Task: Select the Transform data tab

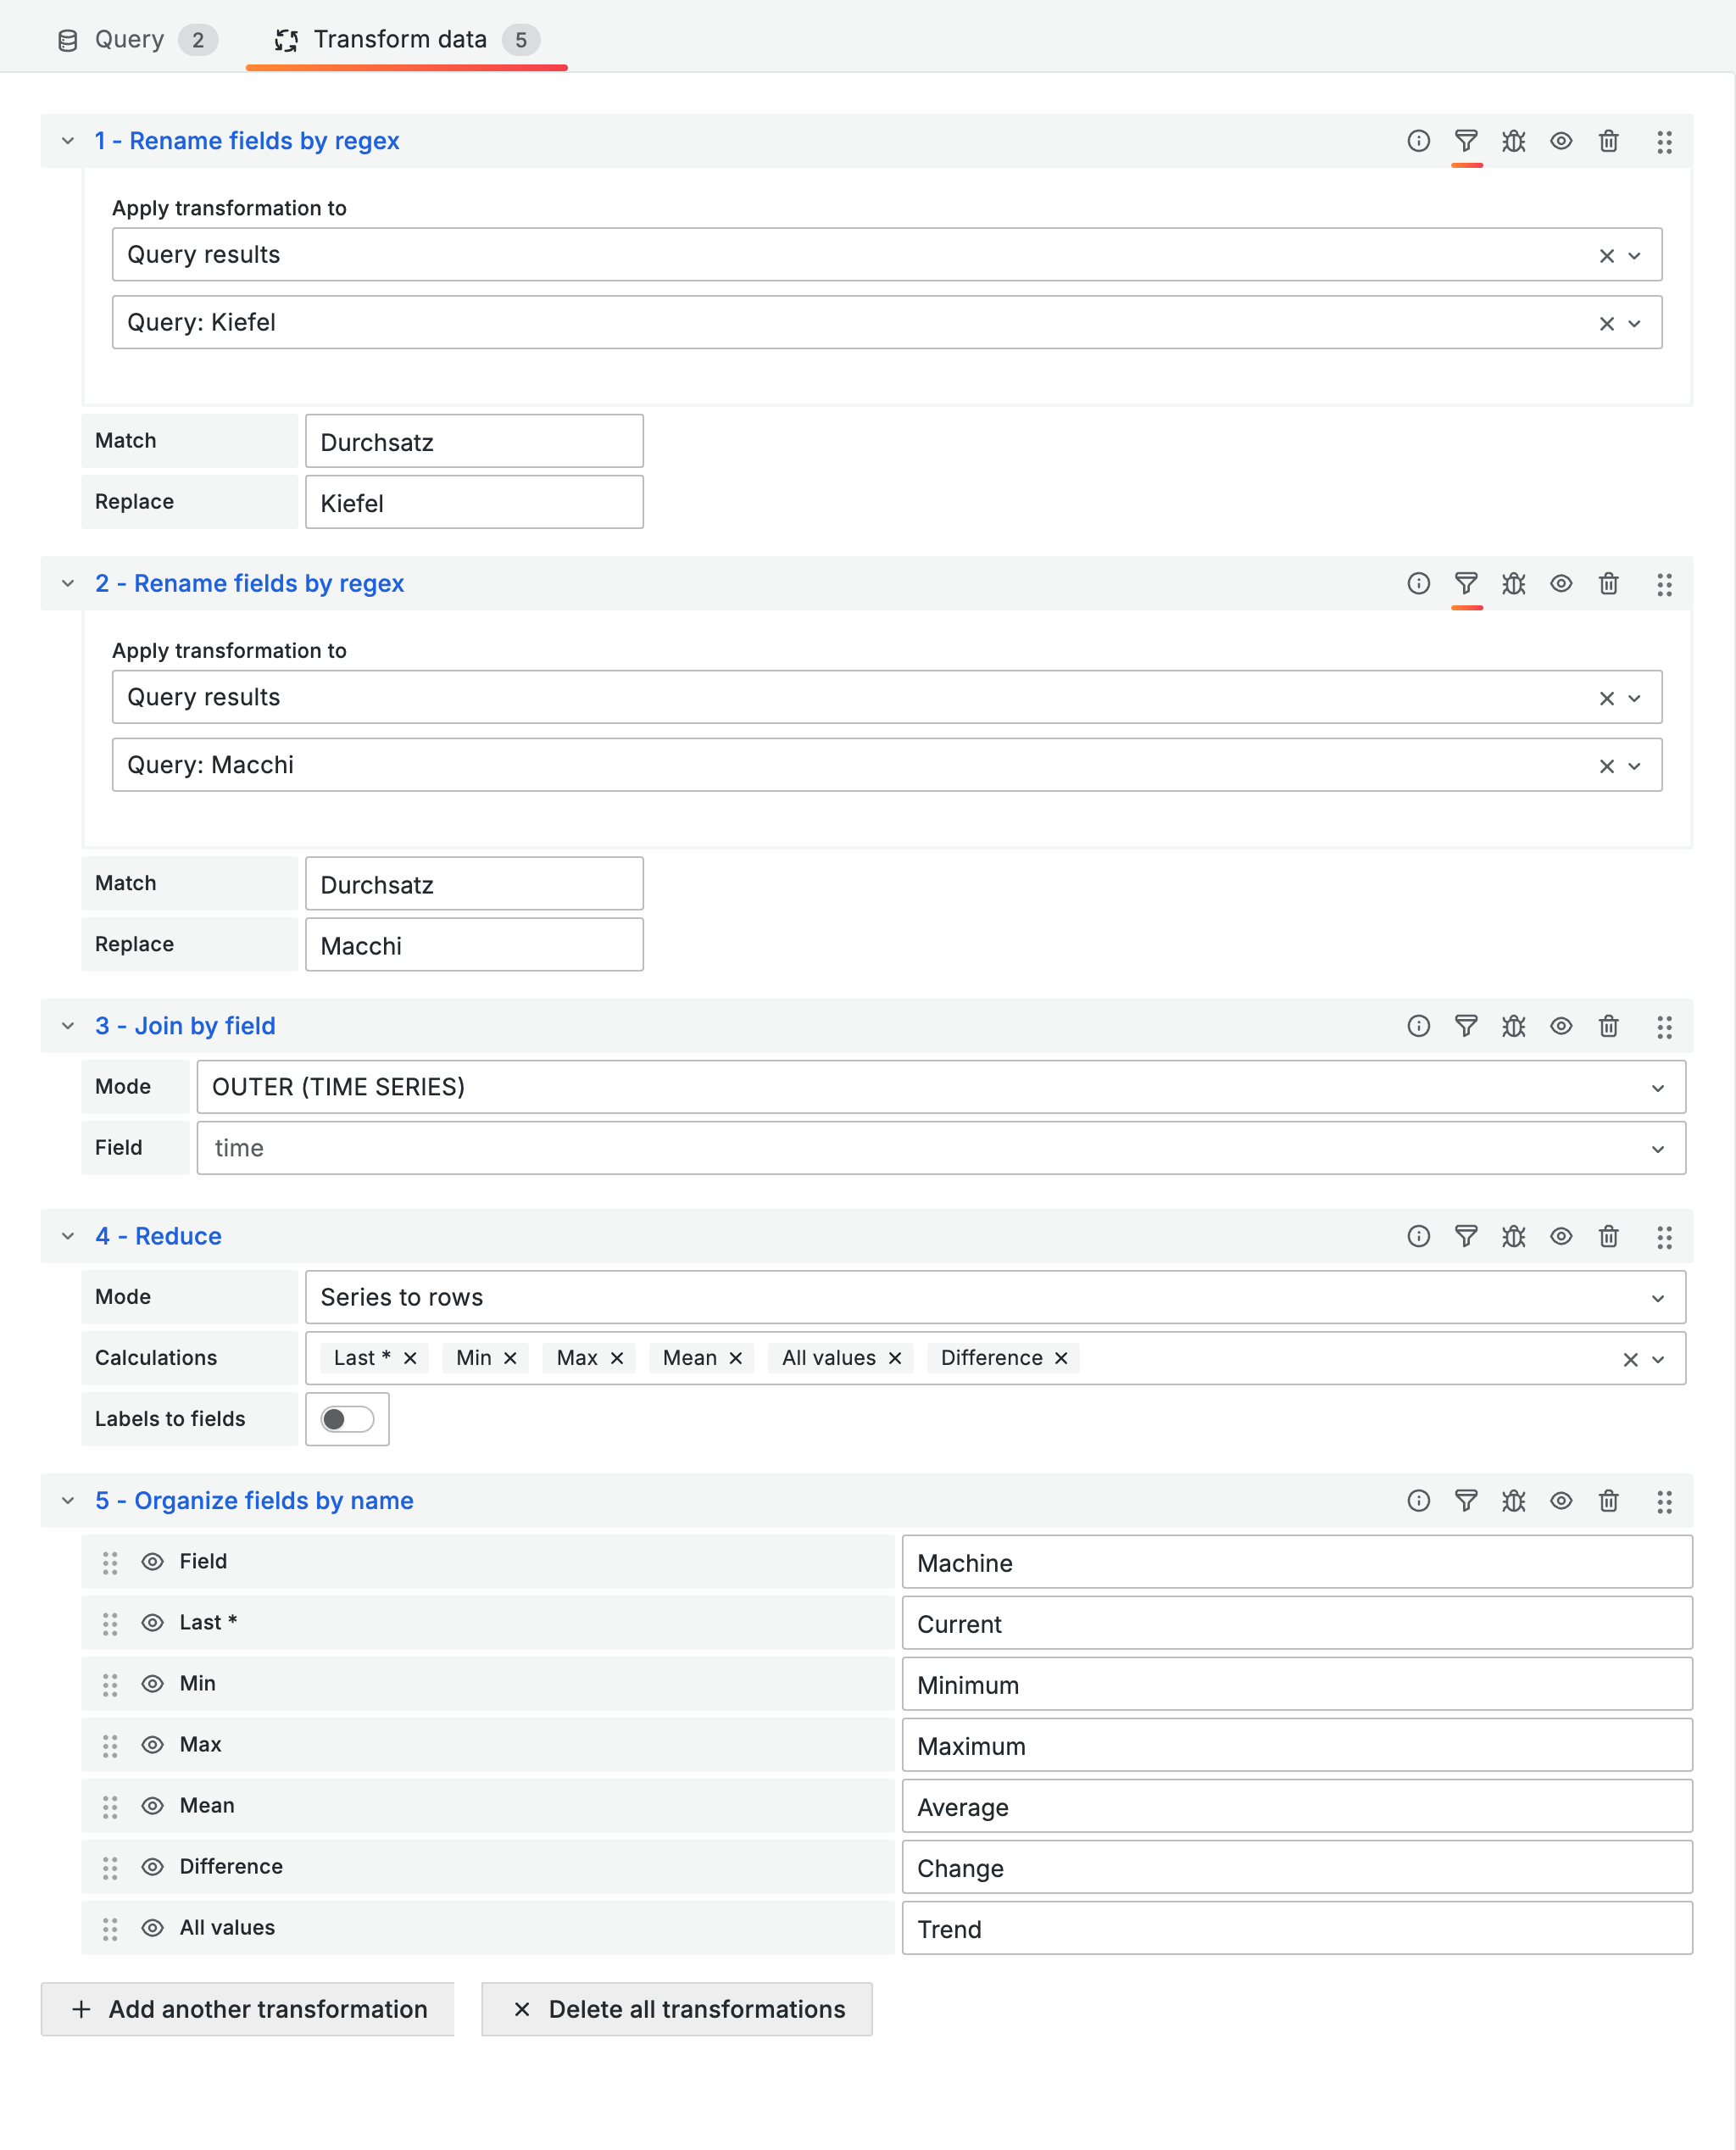Action: click(400, 40)
